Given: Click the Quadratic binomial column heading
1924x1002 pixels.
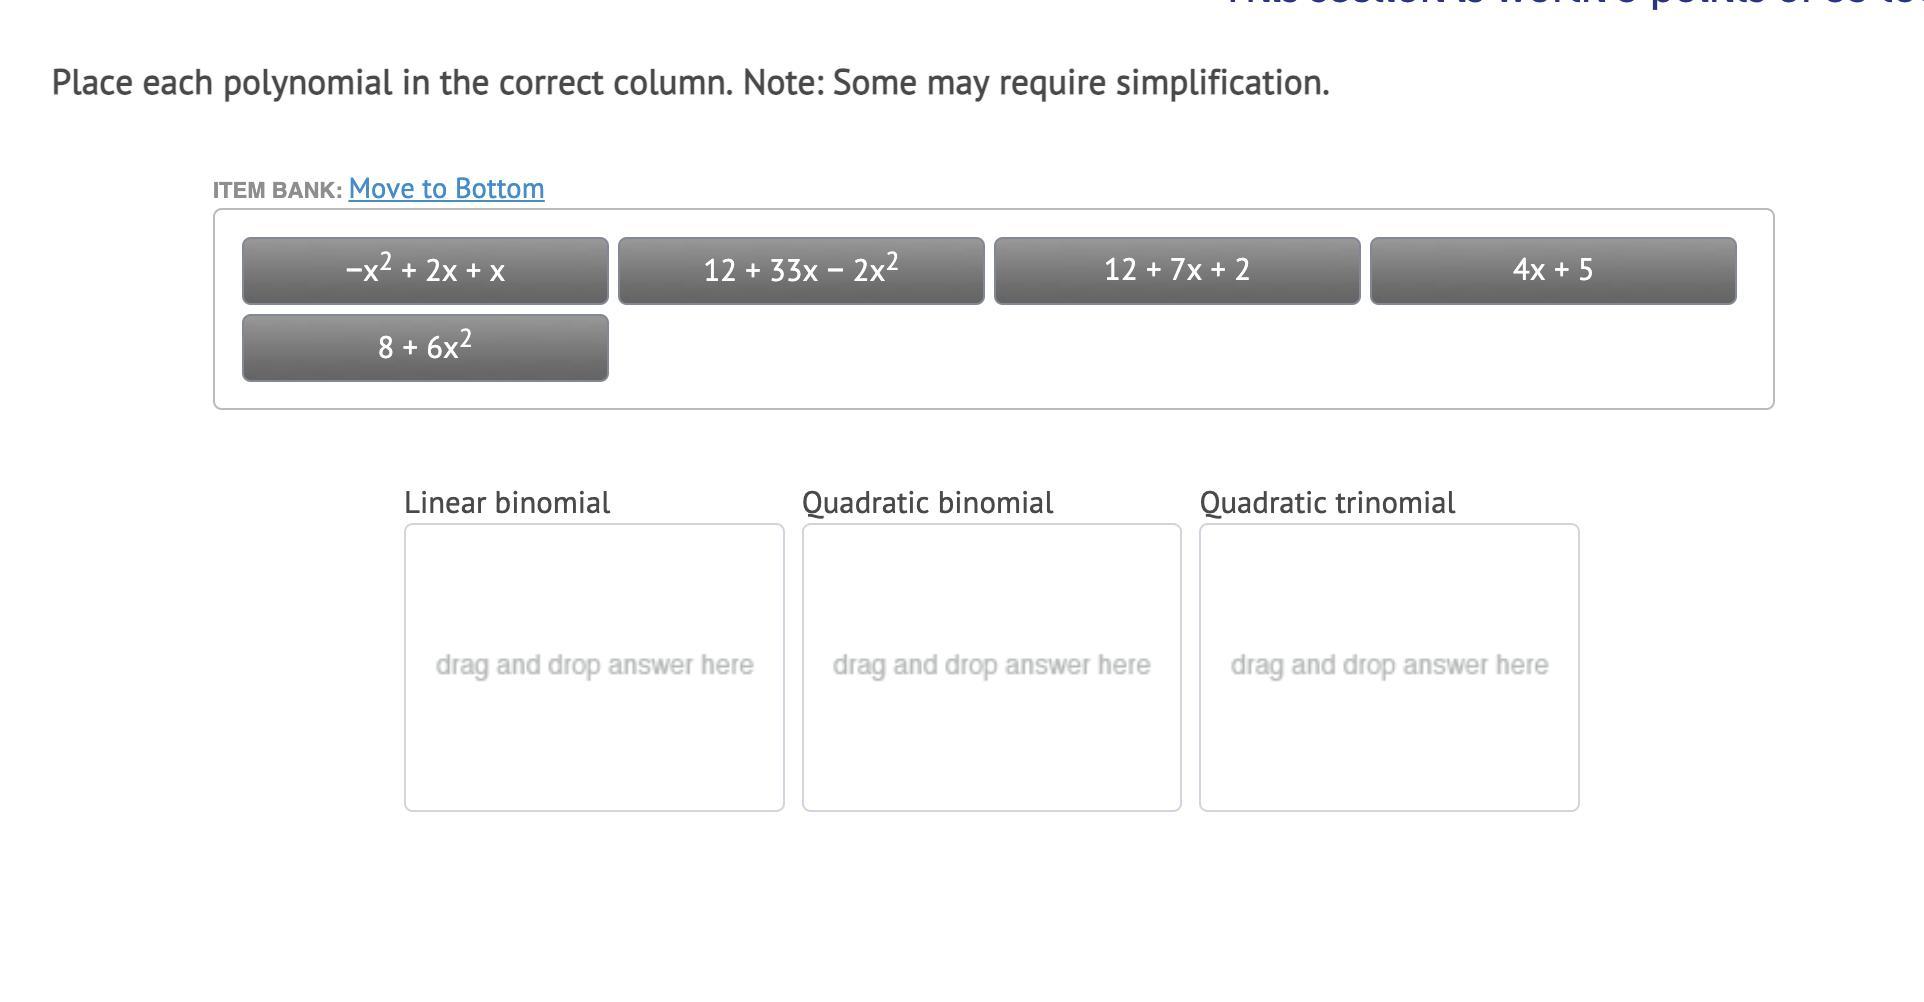Looking at the screenshot, I should tap(928, 503).
